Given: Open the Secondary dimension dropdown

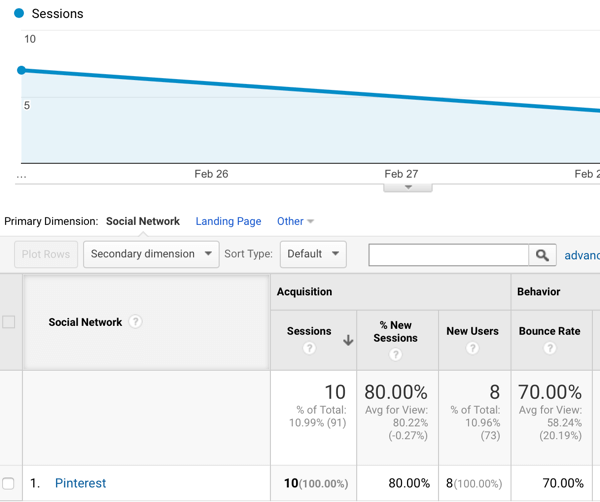Looking at the screenshot, I should tap(151, 254).
